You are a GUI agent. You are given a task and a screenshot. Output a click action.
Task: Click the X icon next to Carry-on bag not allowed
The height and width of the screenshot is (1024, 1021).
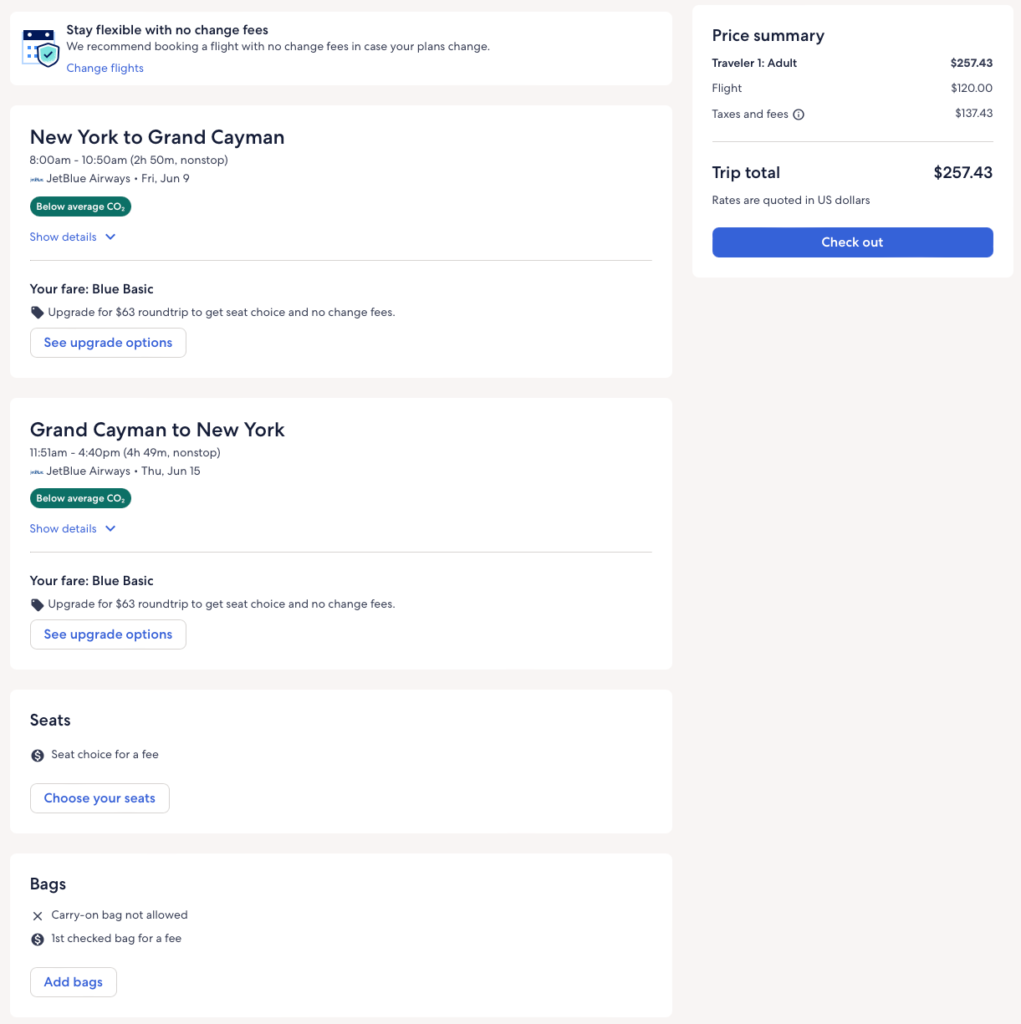coord(38,916)
